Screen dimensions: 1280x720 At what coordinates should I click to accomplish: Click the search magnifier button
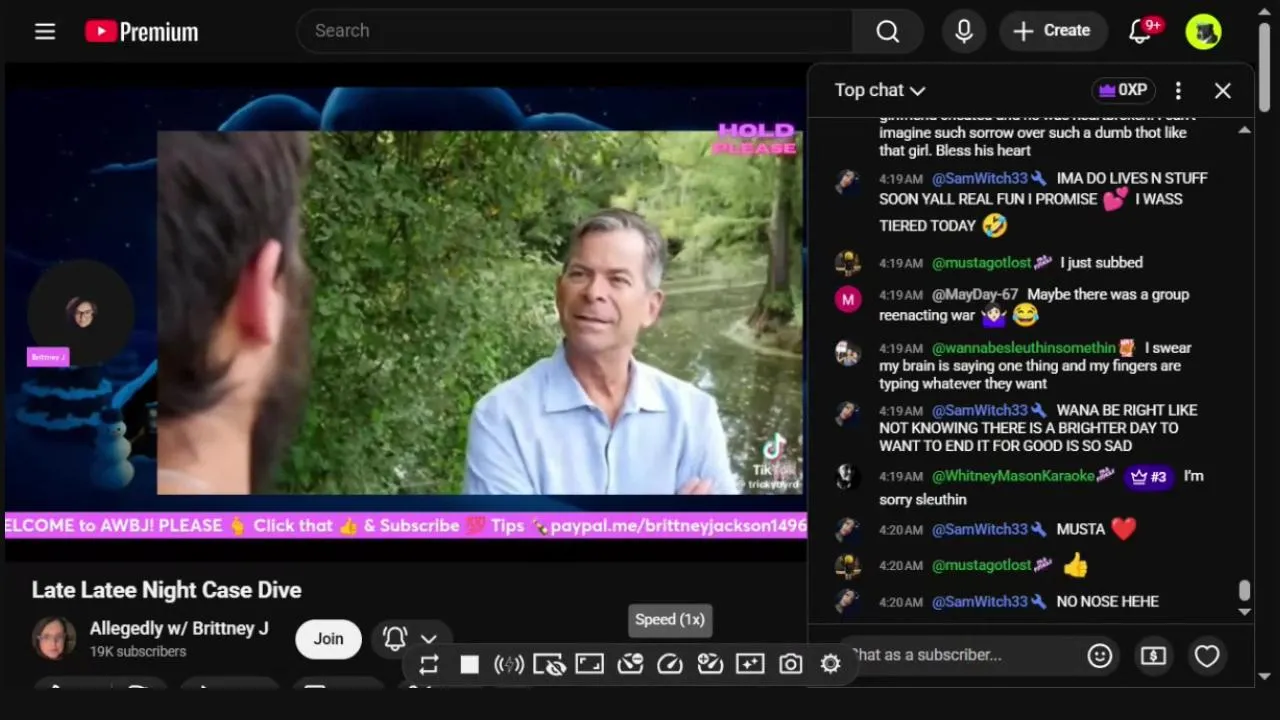pos(888,31)
